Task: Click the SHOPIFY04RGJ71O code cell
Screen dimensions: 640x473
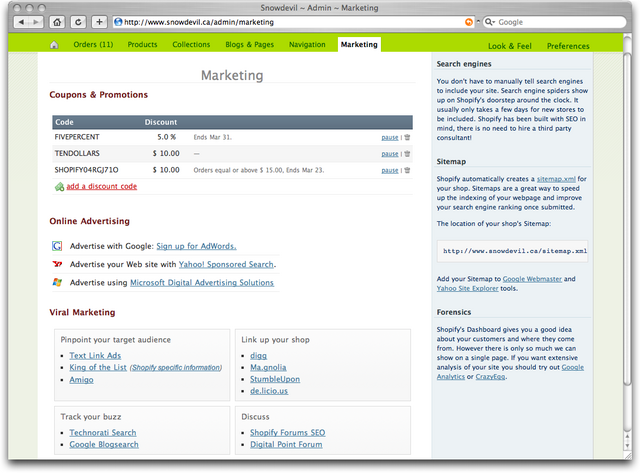Action: (87, 170)
